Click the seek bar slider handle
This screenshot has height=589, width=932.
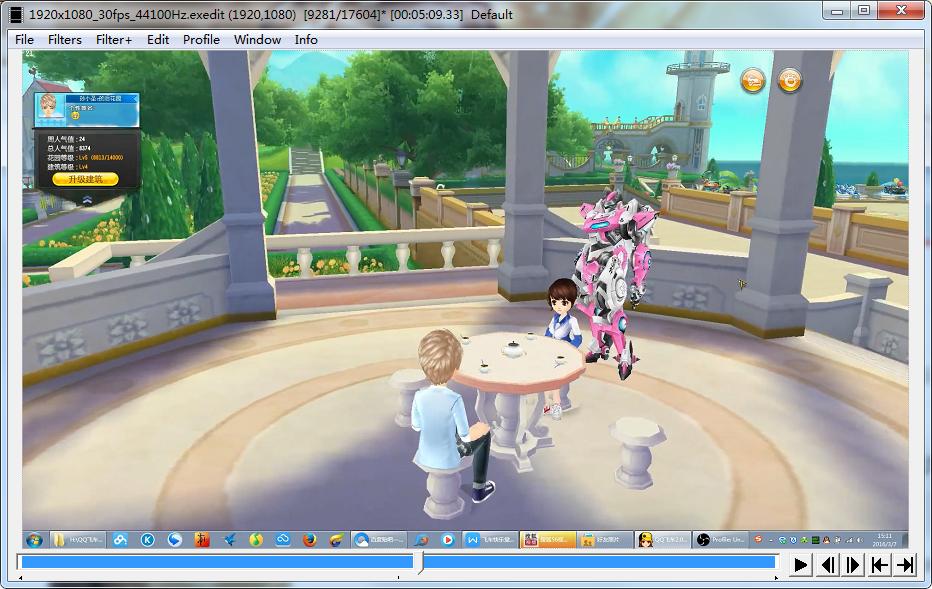(420, 562)
